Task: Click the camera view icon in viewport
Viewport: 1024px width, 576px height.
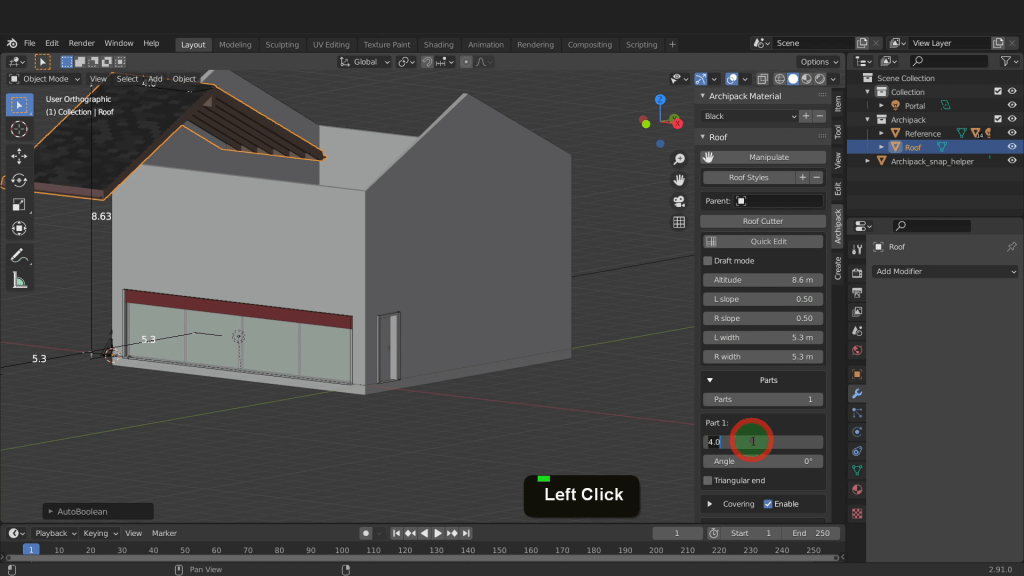Action: click(x=679, y=201)
